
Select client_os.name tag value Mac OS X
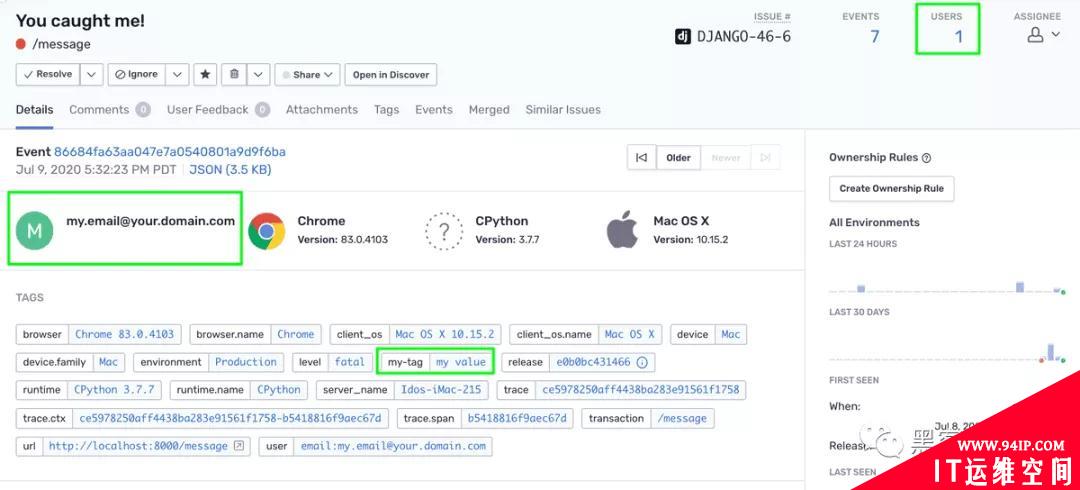630,334
